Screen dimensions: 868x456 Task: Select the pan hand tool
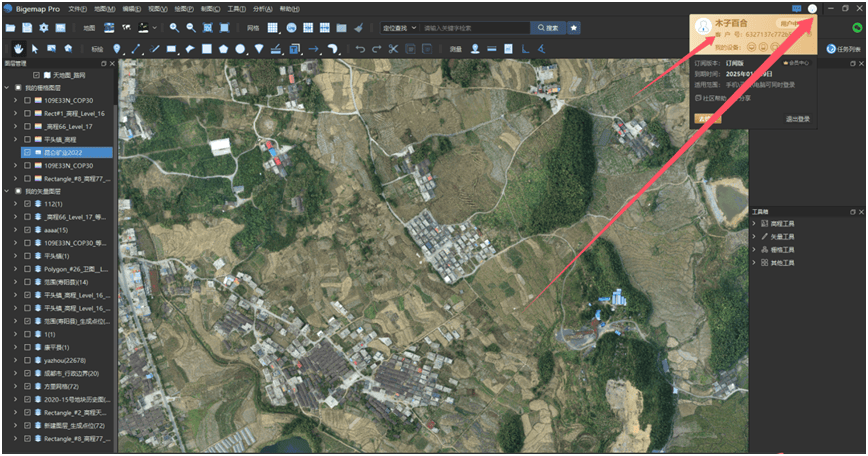pyautogui.click(x=18, y=49)
